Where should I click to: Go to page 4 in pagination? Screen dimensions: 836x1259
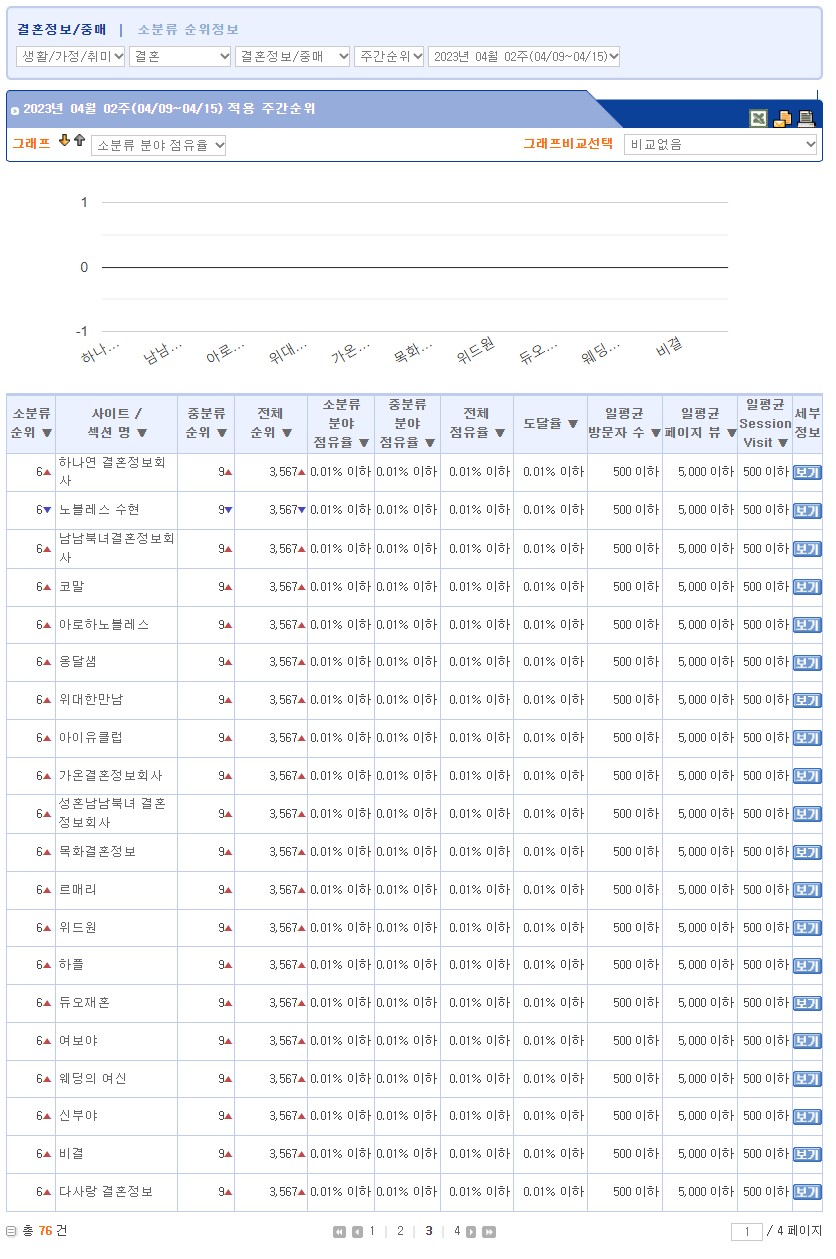click(457, 1231)
